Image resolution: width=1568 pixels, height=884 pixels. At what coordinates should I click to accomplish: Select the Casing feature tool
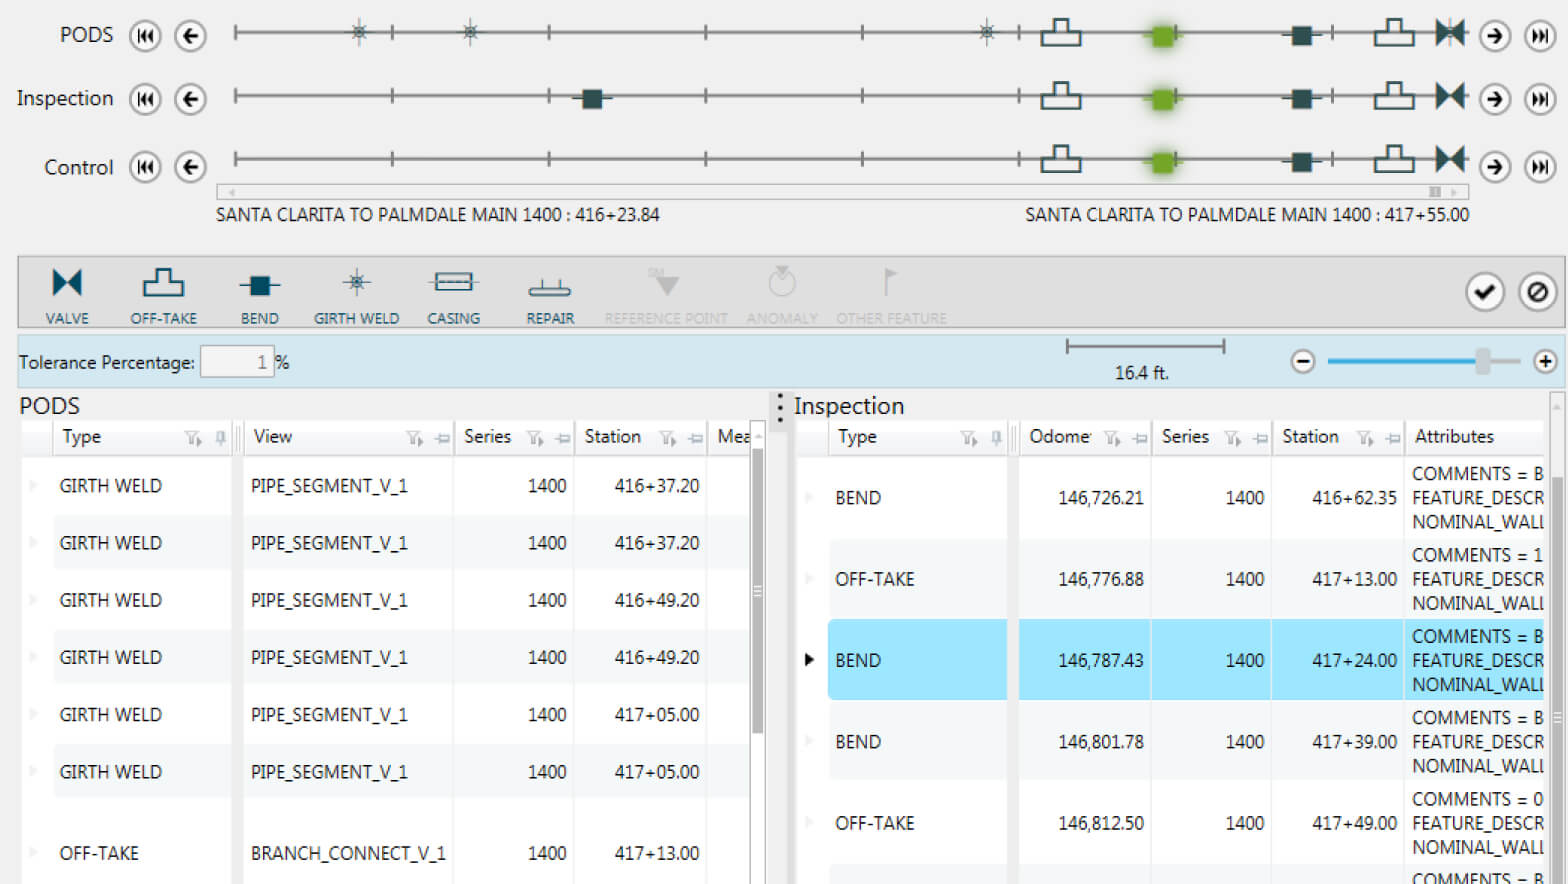pos(453,293)
